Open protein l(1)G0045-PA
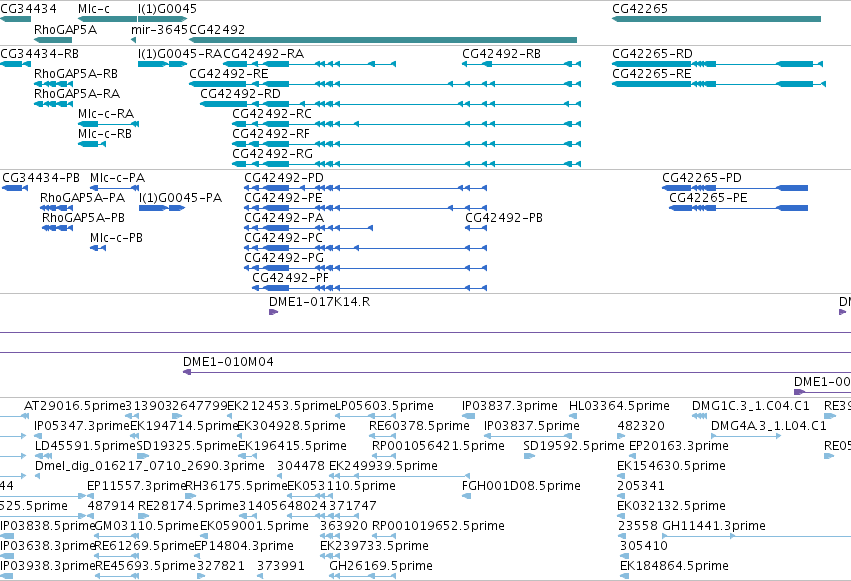The image size is (851, 581). (162, 208)
